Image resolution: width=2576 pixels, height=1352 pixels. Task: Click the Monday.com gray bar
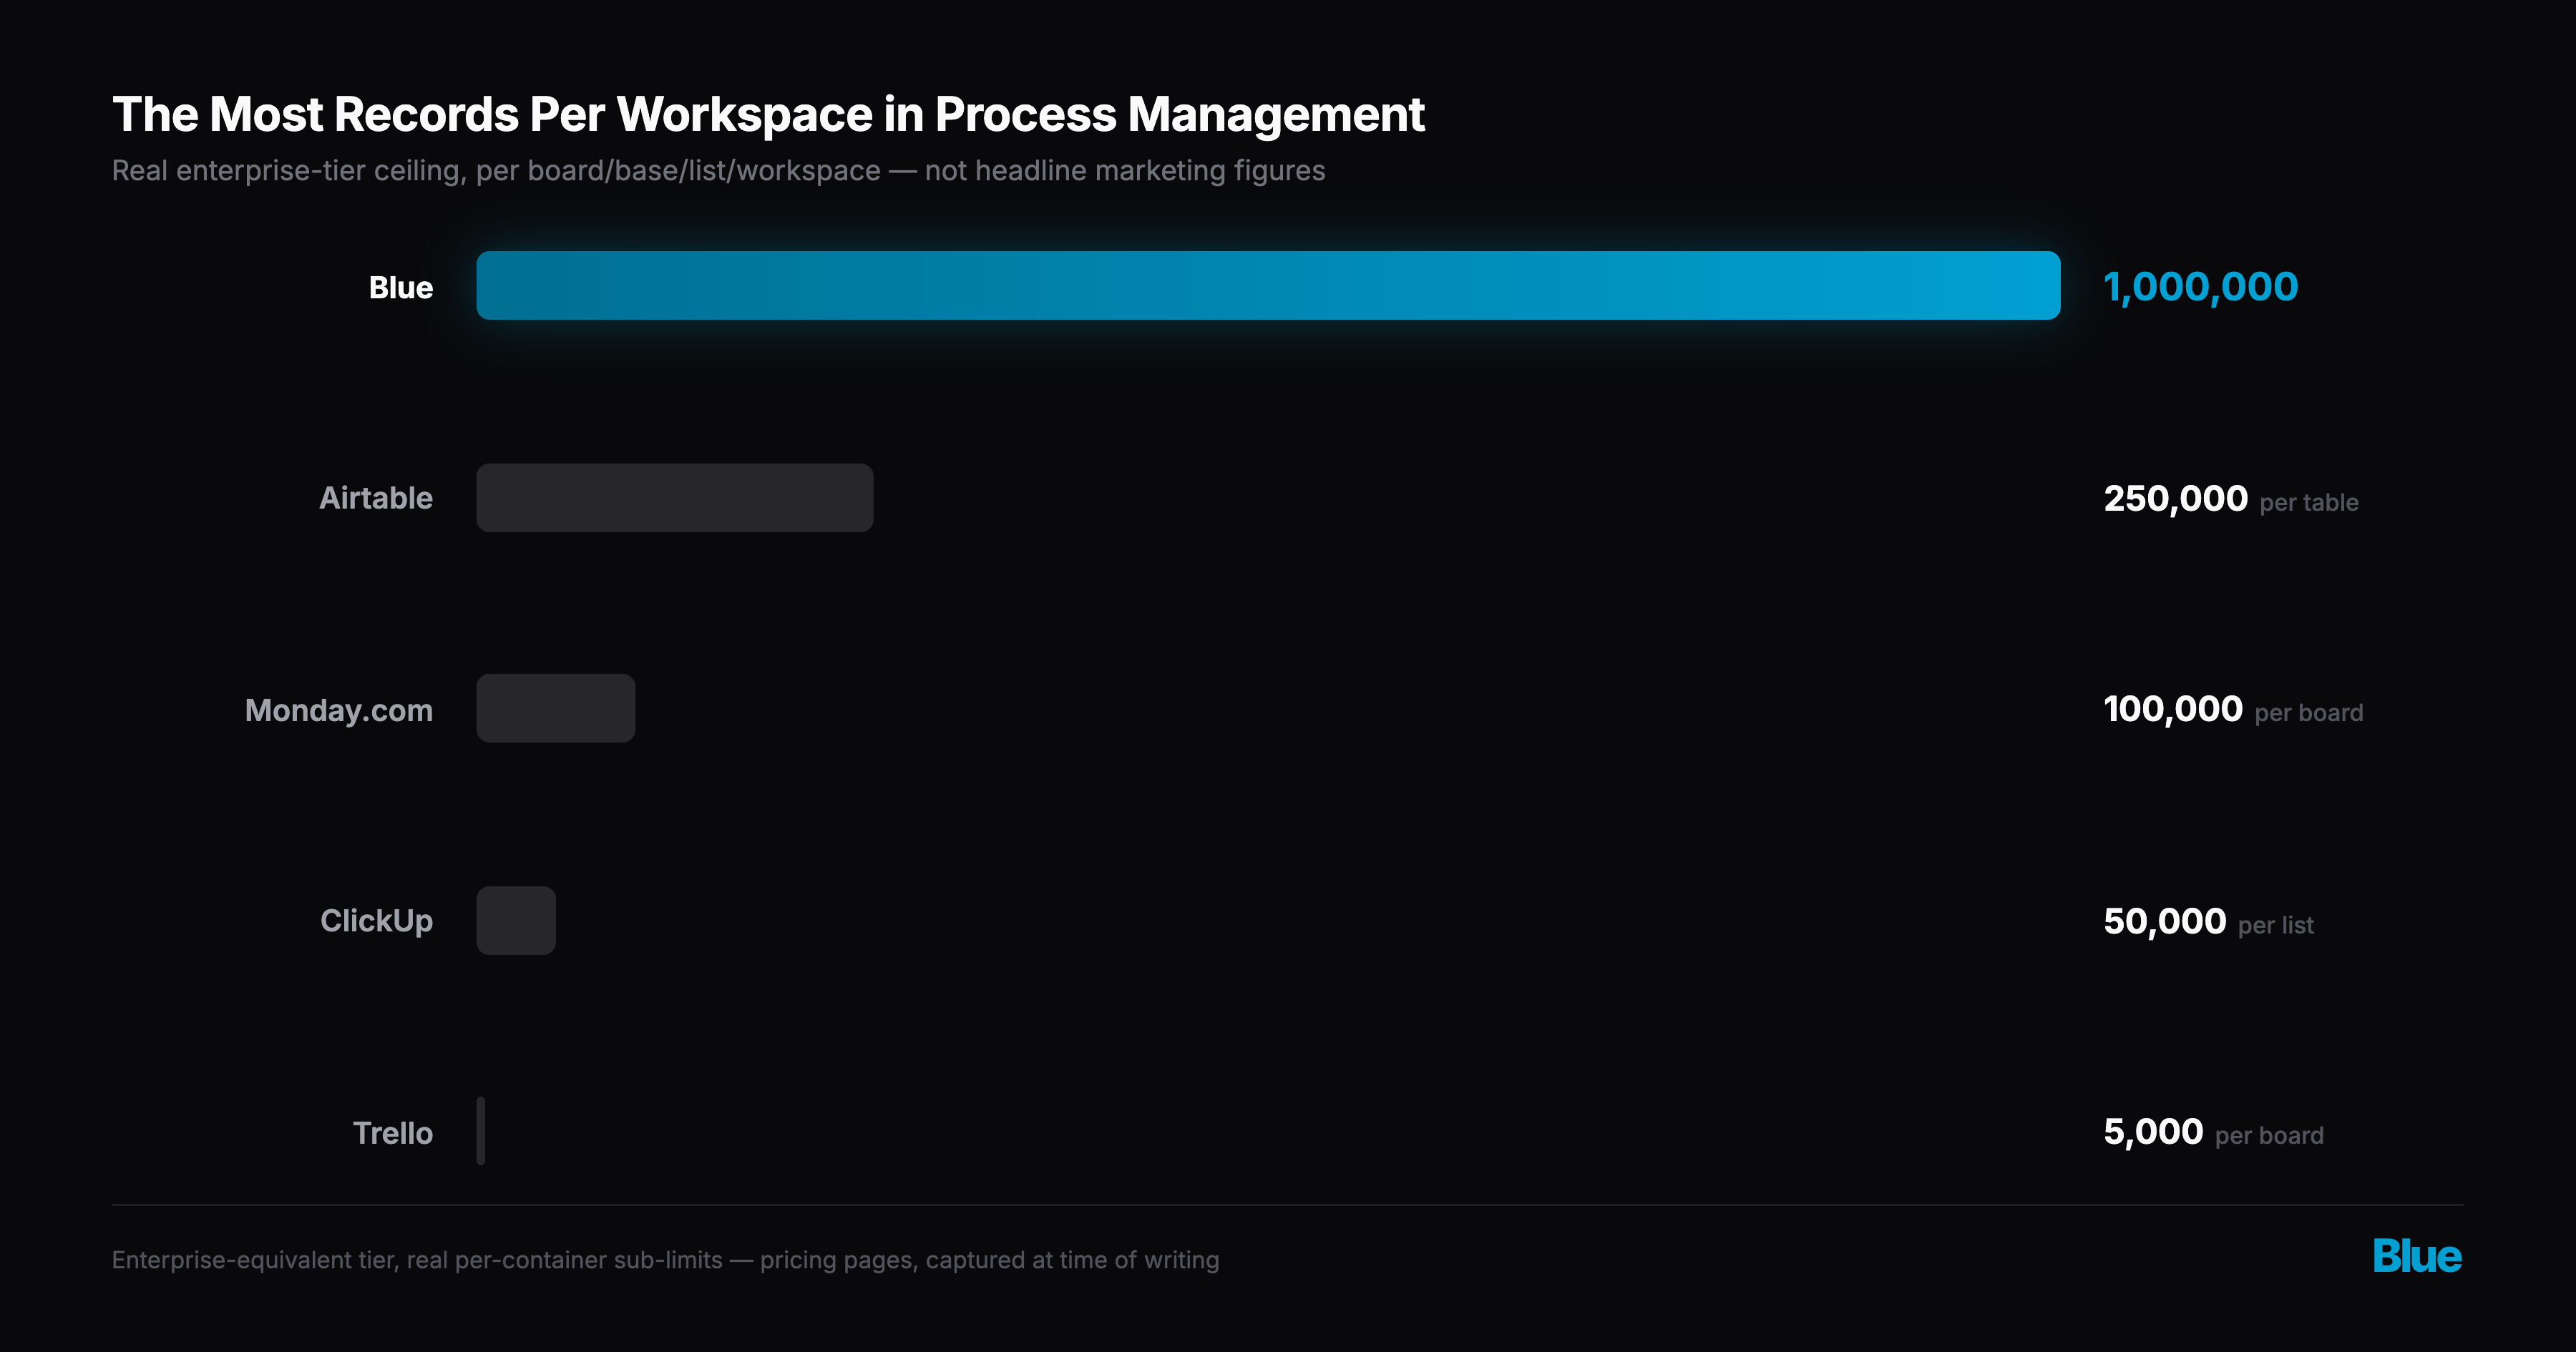click(556, 708)
